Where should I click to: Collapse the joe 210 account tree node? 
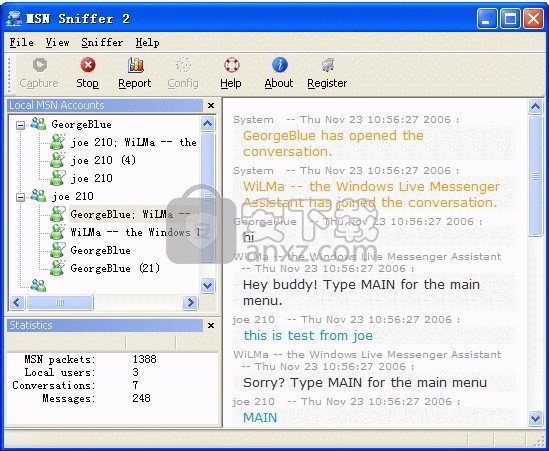click(x=21, y=197)
